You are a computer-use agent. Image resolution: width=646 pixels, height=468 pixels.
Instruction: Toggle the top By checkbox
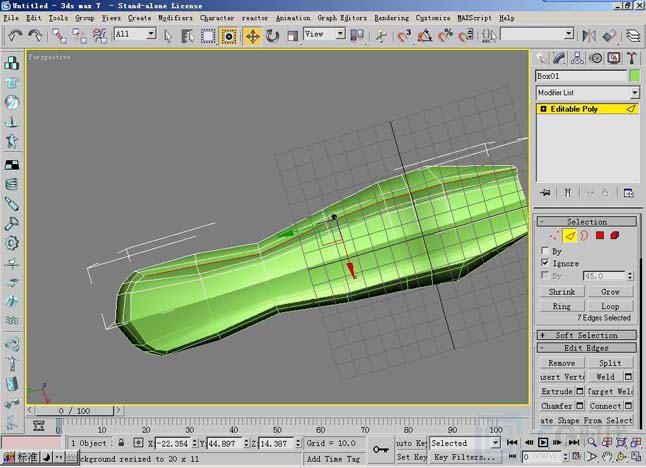pos(545,251)
